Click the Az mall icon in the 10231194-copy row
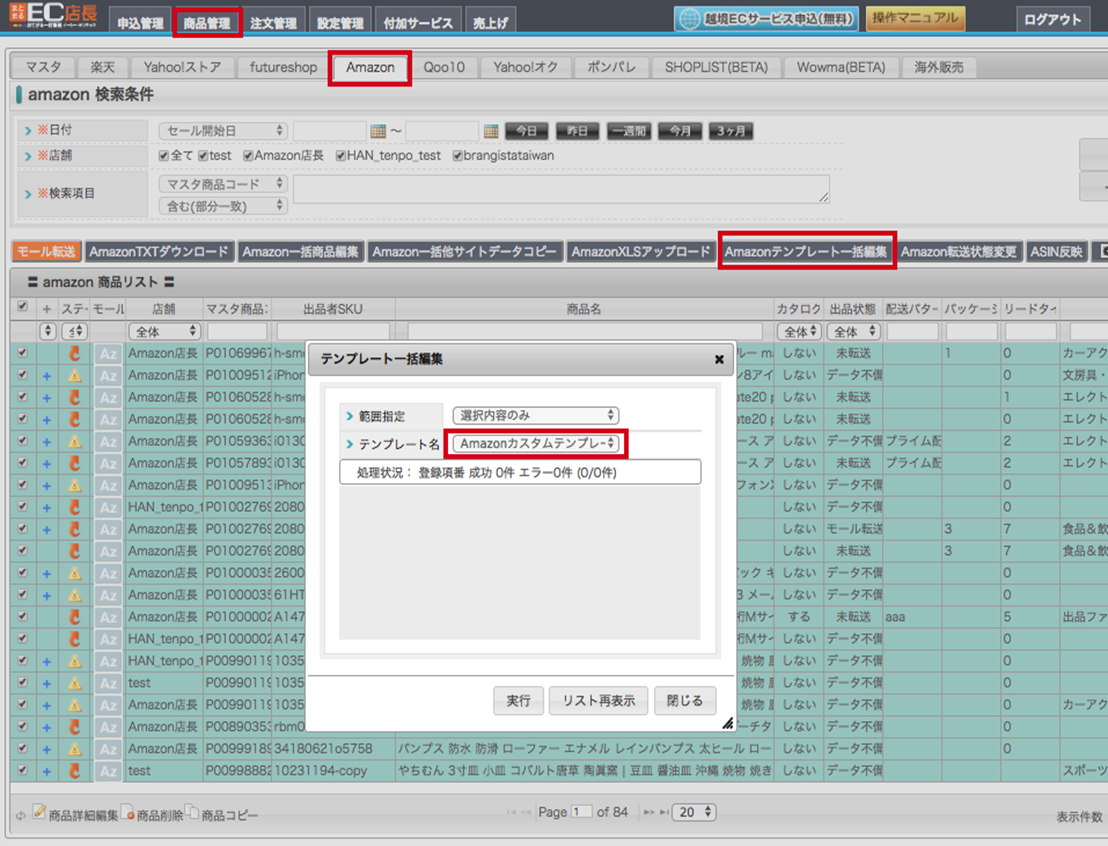Screen dimensions: 1108x846 (x=107, y=771)
